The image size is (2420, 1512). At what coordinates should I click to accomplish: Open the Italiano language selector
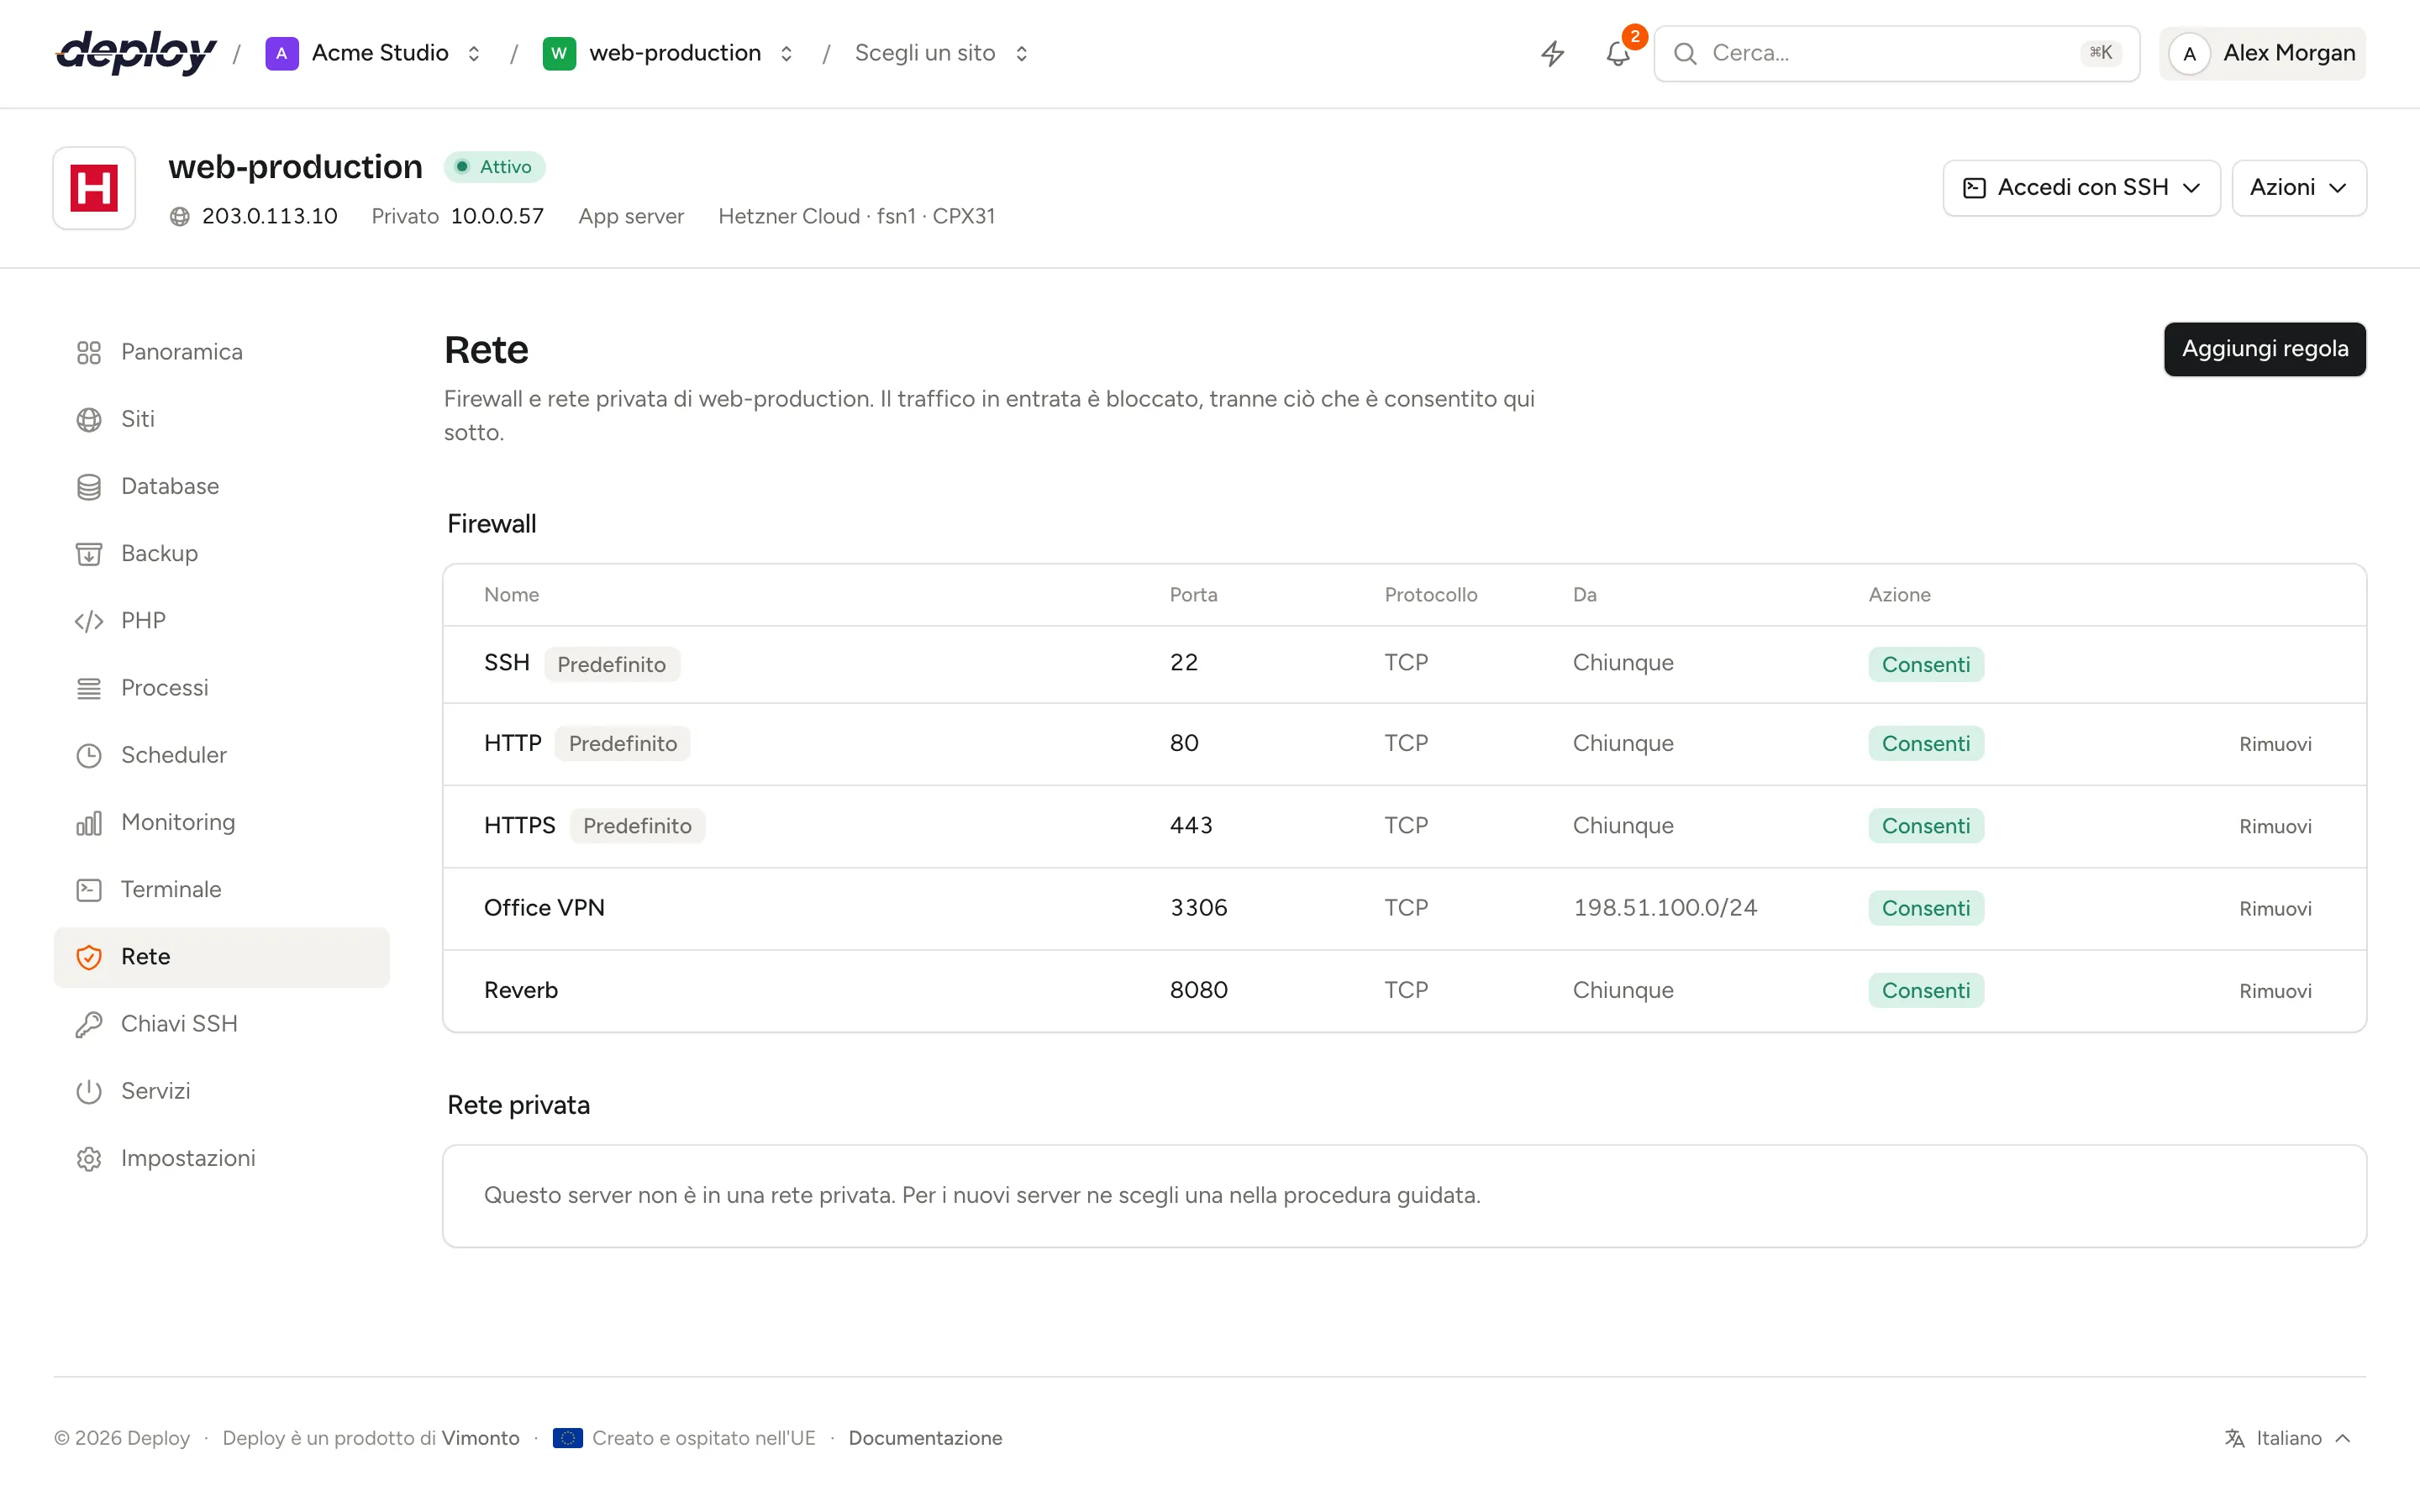coord(2288,1438)
